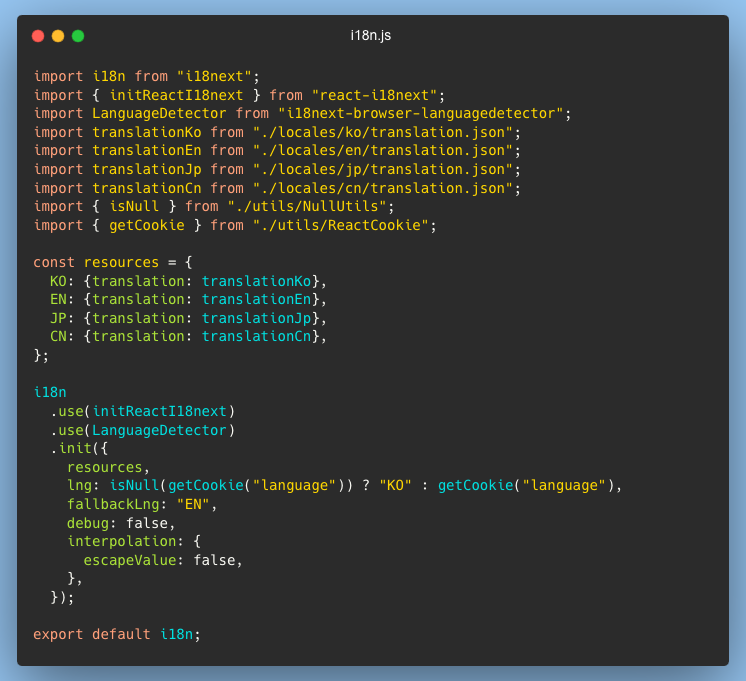Click "./locales/cn/translation.json" path

point(383,188)
